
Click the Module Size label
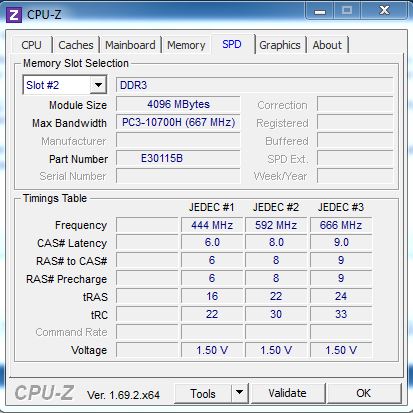click(78, 105)
